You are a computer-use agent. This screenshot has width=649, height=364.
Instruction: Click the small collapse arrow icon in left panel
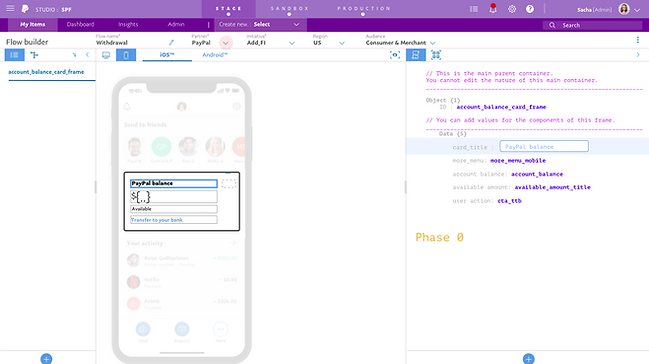(75, 55)
